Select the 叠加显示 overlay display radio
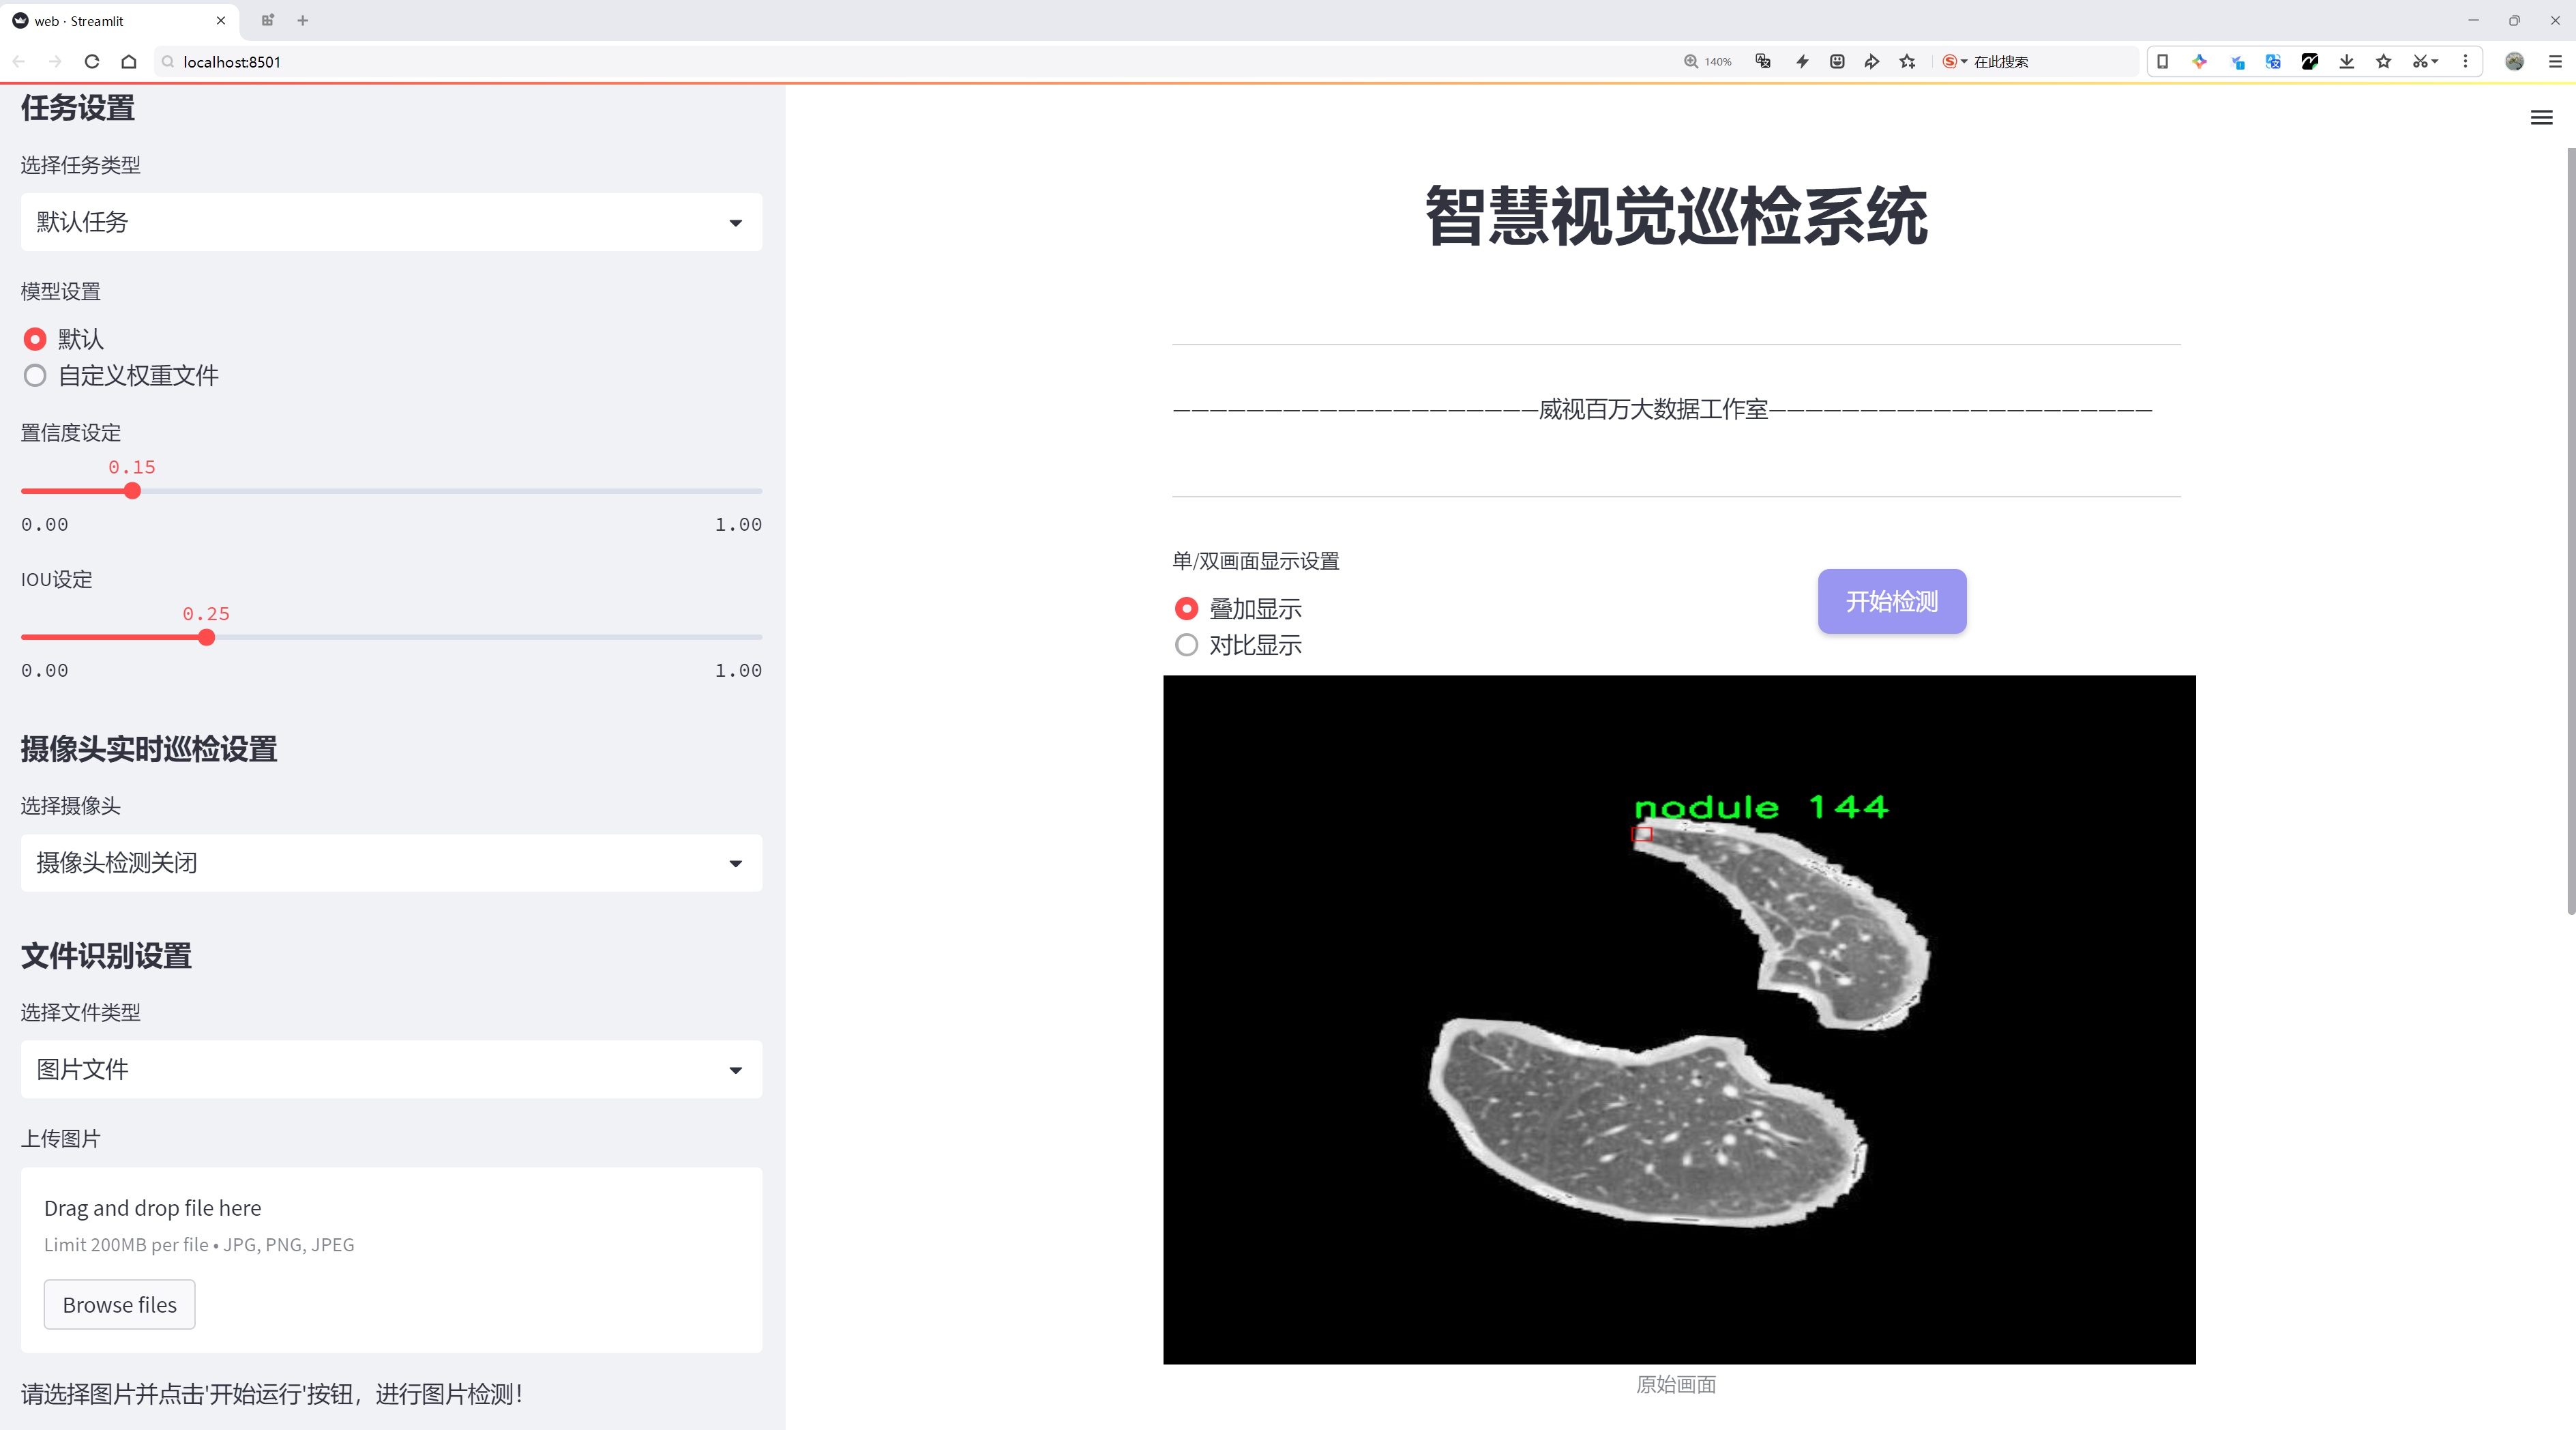Image resolution: width=2576 pixels, height=1430 pixels. tap(1186, 608)
